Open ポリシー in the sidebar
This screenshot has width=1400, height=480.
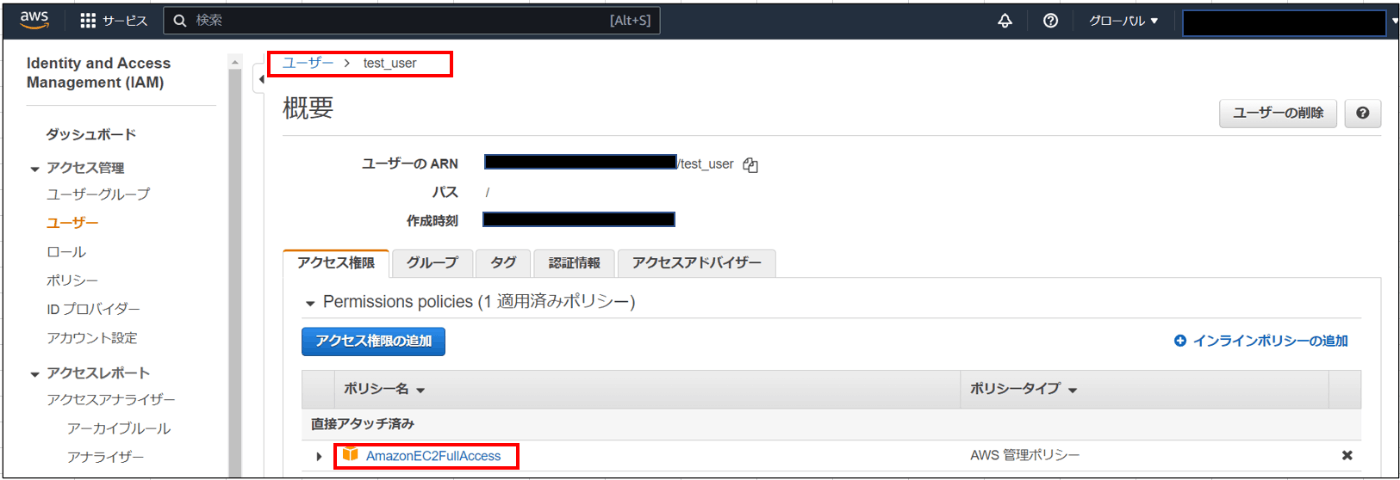(72, 280)
